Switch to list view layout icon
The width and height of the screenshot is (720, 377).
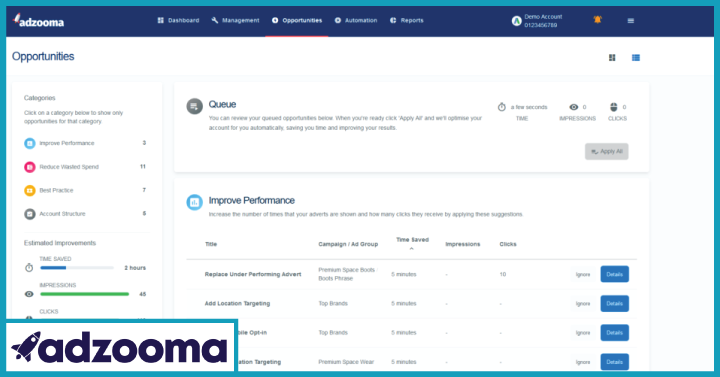(x=636, y=57)
